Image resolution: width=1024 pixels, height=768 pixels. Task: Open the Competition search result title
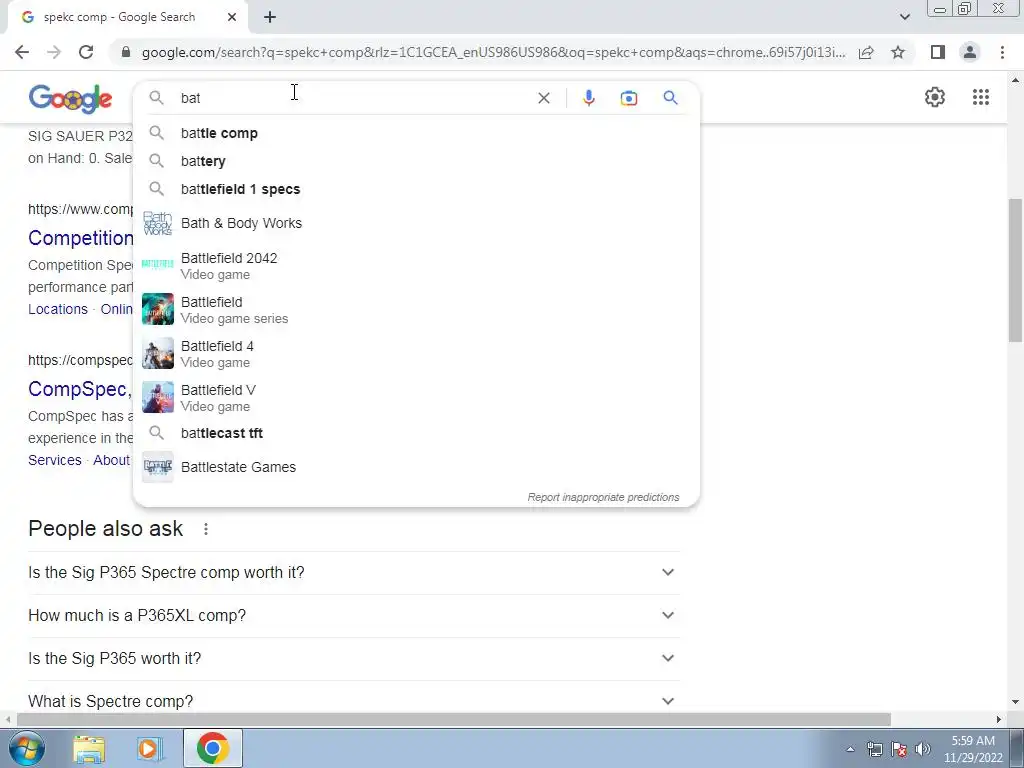click(x=80, y=238)
